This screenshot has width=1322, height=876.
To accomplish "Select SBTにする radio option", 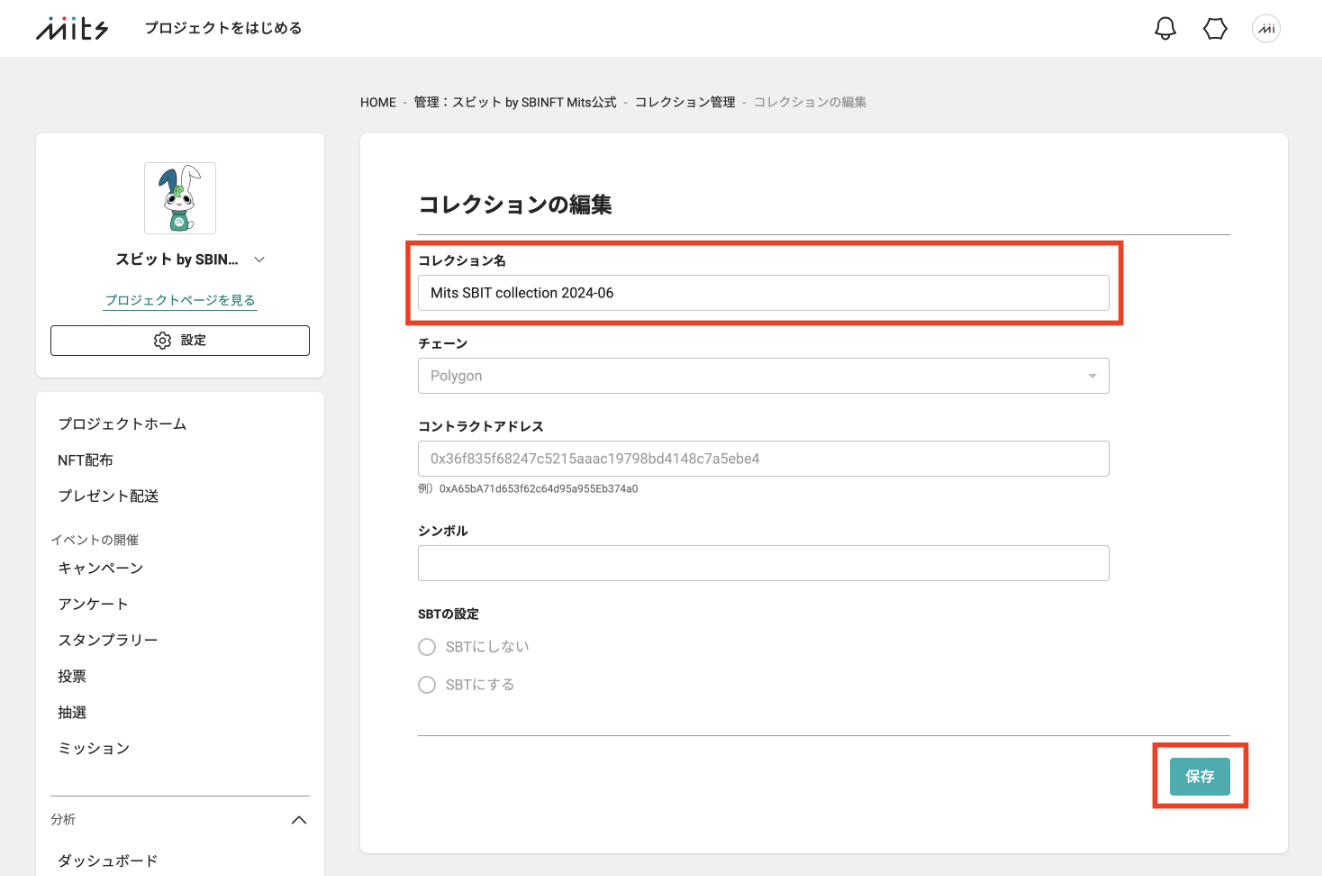I will (x=427, y=685).
